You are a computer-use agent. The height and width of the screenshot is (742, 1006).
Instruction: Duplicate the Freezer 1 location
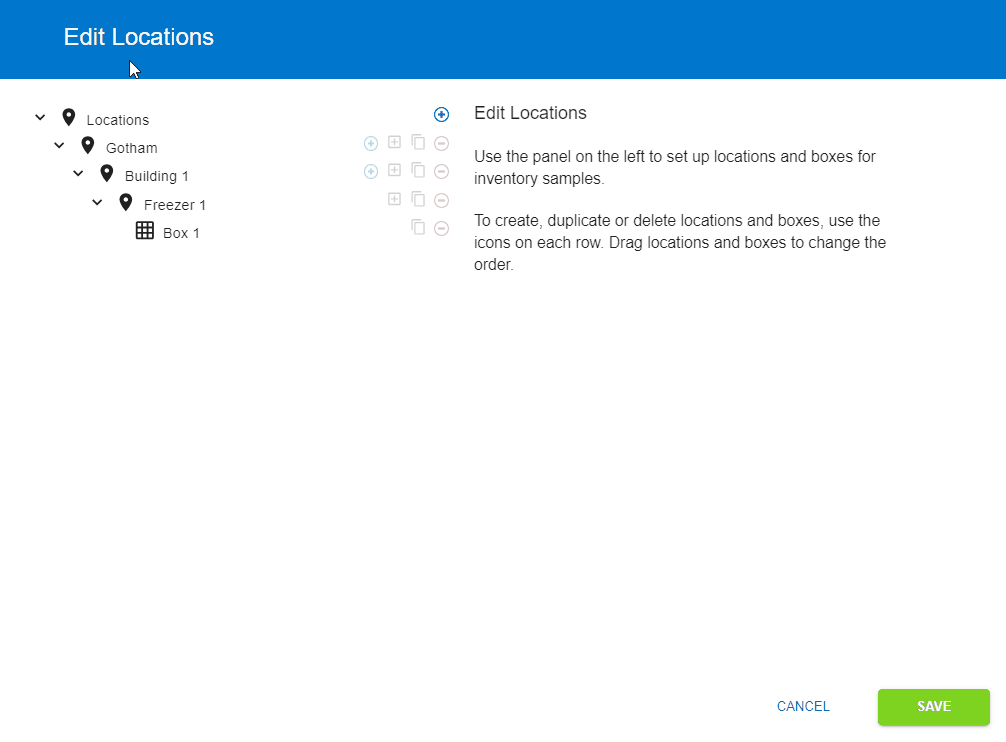point(418,199)
